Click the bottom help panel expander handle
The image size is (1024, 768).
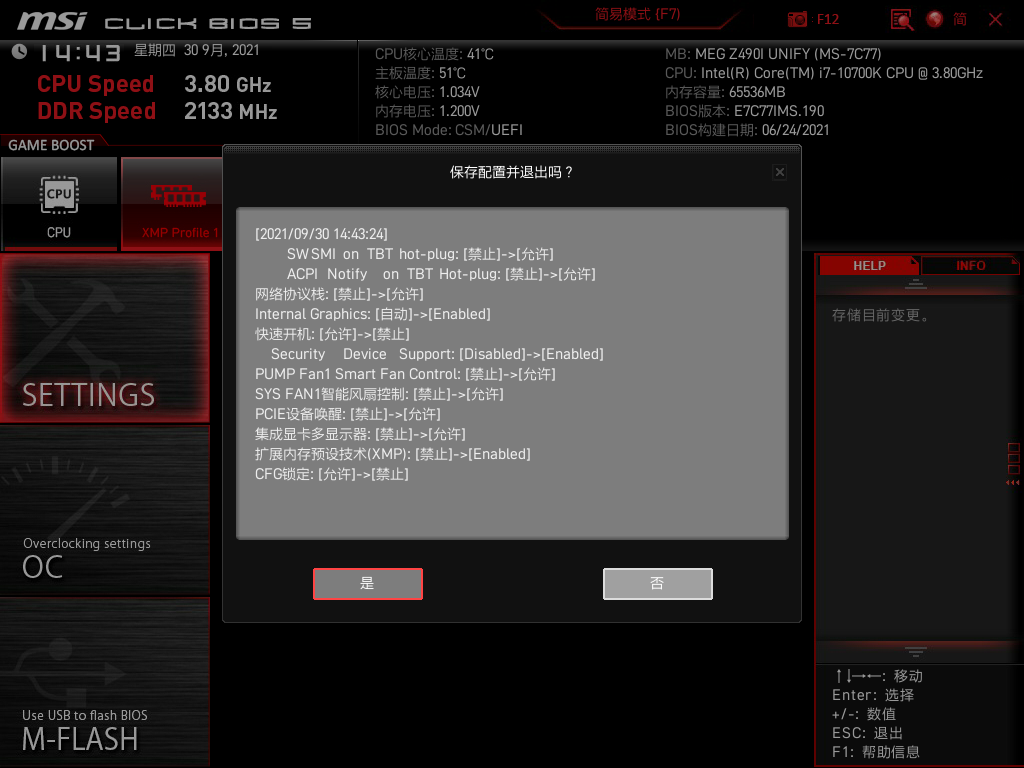(916, 651)
